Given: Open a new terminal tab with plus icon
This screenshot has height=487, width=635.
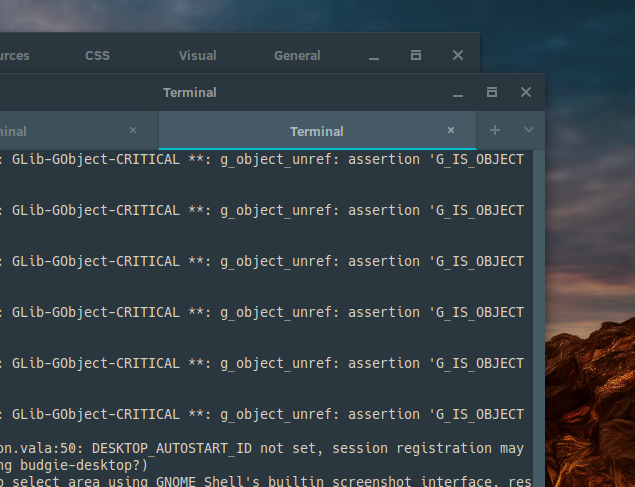Looking at the screenshot, I should [494, 130].
